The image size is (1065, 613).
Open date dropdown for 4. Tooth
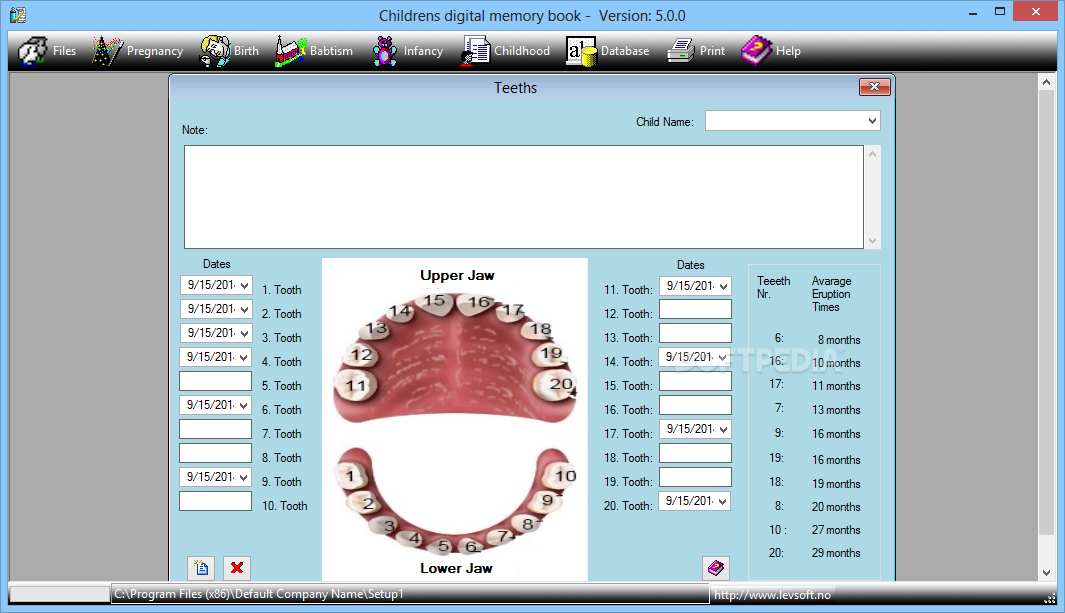pos(244,357)
